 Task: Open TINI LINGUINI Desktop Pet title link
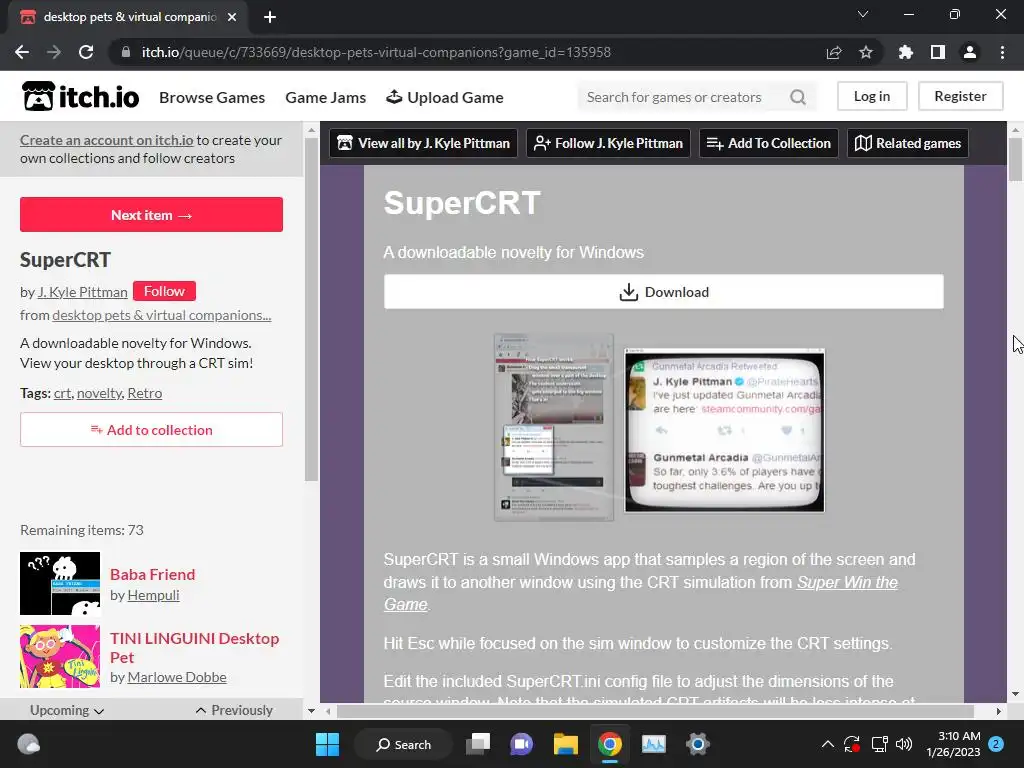195,648
